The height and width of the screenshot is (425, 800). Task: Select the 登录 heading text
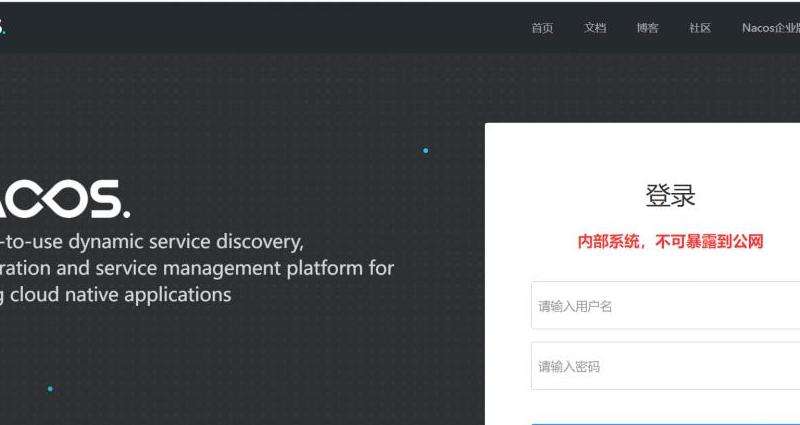pyautogui.click(x=670, y=196)
